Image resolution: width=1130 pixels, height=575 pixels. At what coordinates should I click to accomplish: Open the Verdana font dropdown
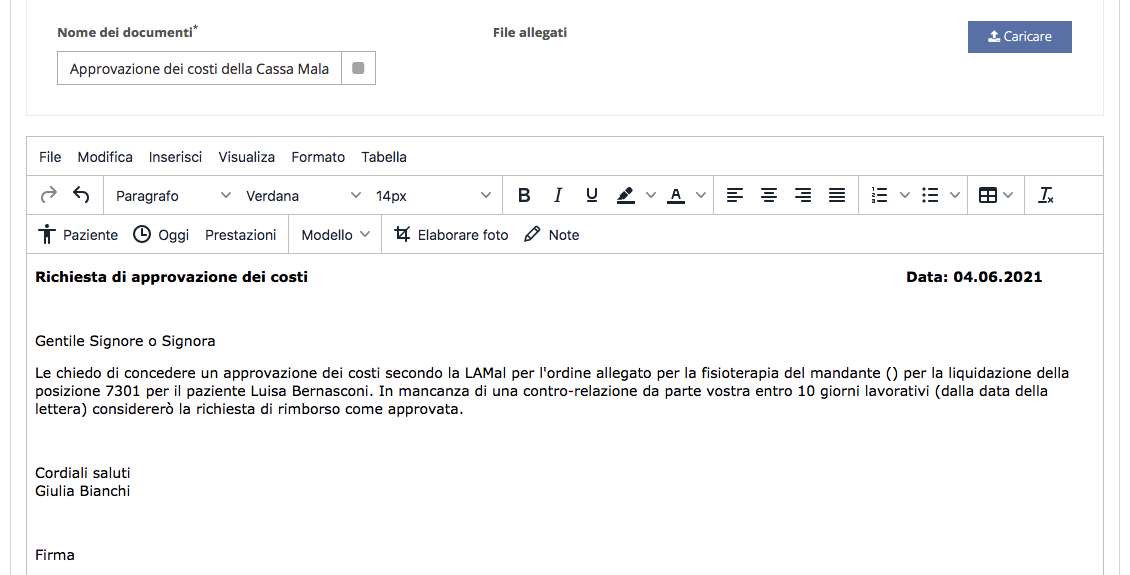click(303, 196)
